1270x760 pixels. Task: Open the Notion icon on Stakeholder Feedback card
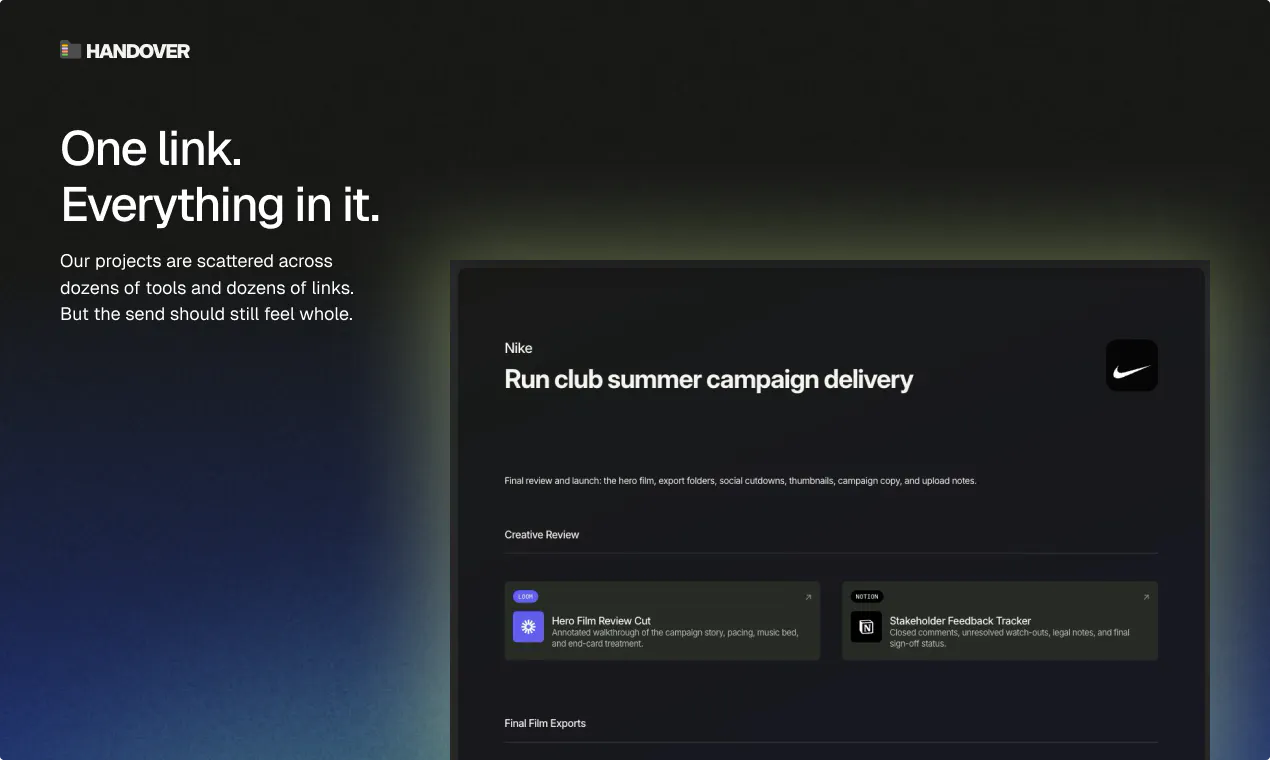pyautogui.click(x=866, y=627)
